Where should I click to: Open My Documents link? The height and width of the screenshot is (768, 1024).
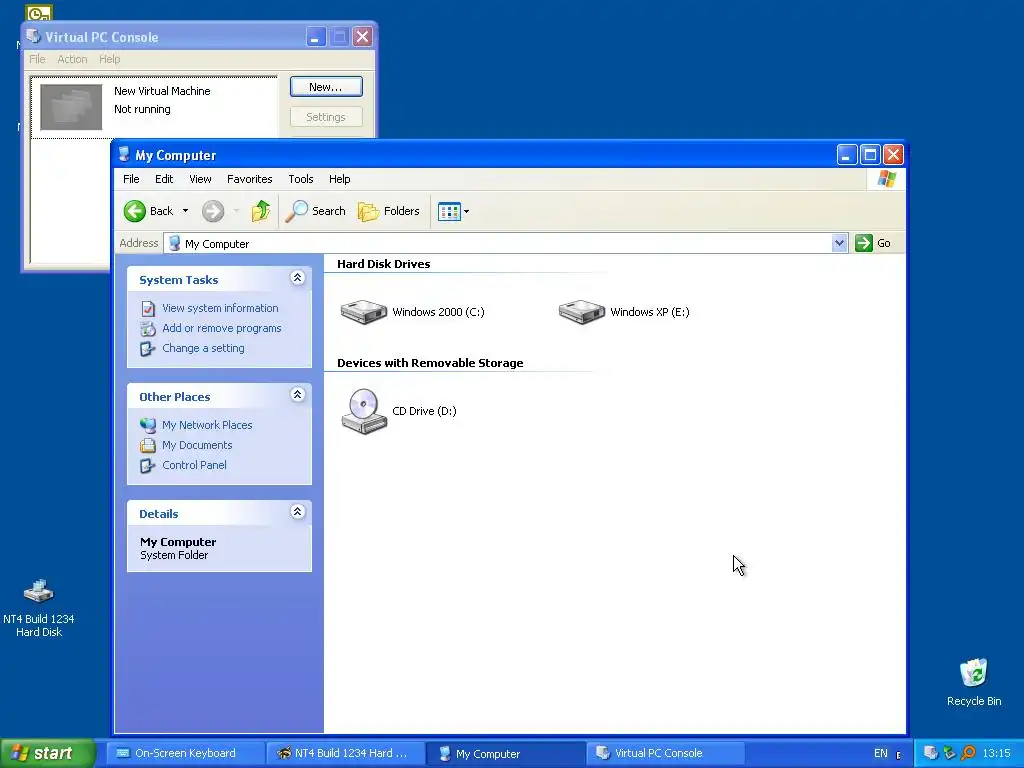coord(197,445)
